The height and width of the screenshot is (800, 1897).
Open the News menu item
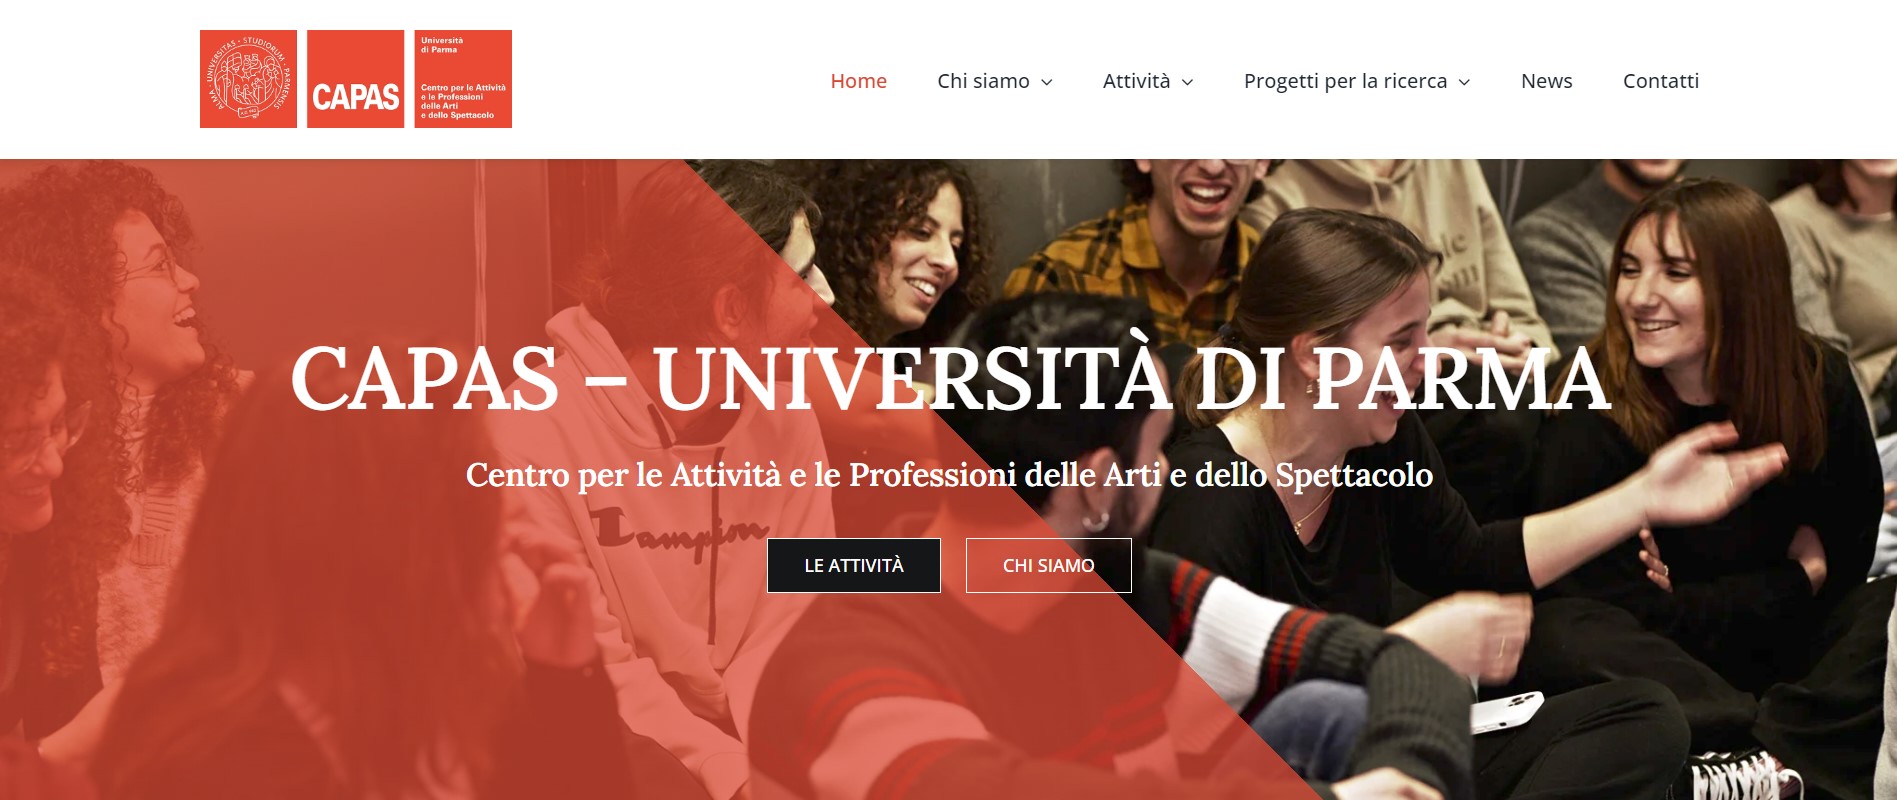pos(1546,81)
